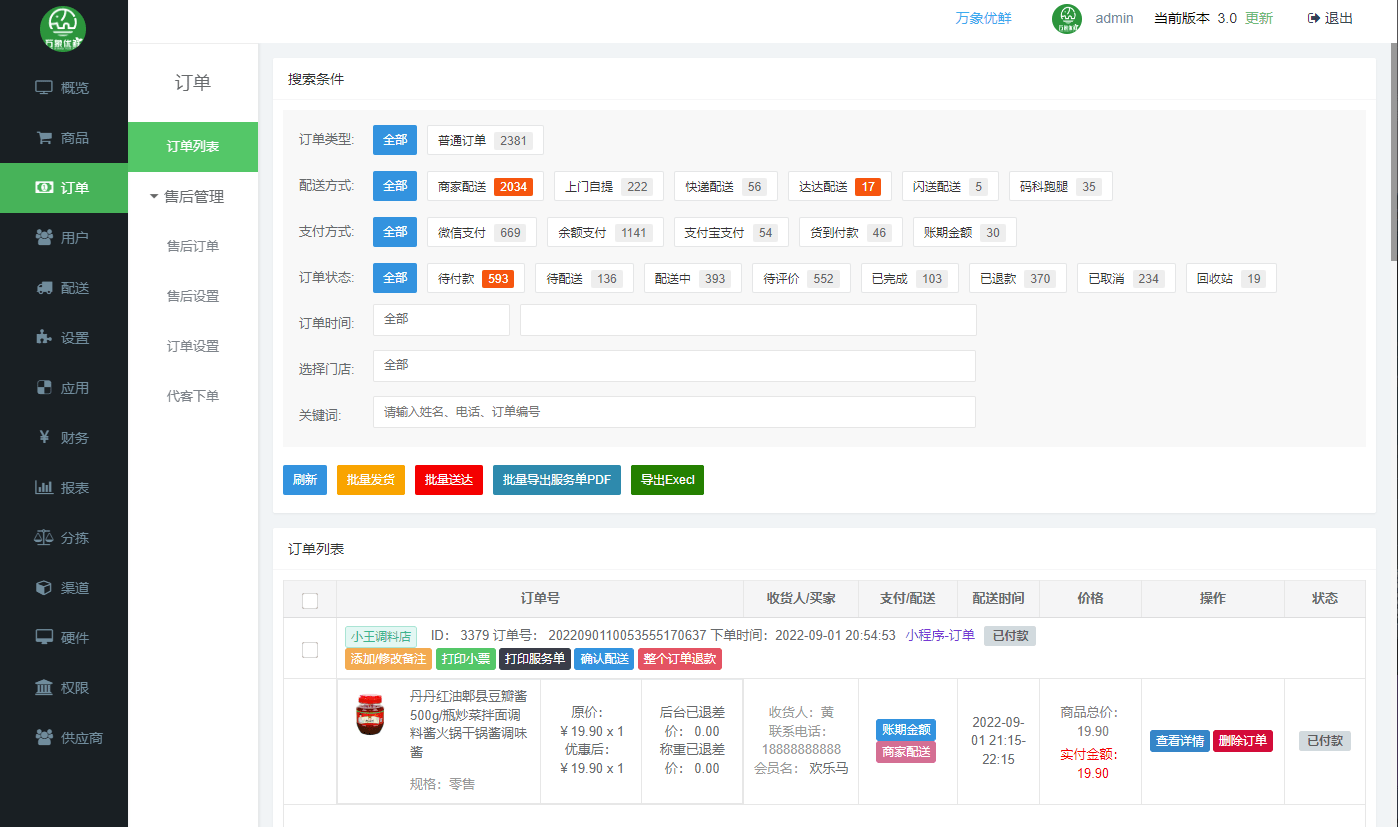The image size is (1398, 827).
Task: Click the delivery truck icon in sidebar
Action: click(x=44, y=288)
